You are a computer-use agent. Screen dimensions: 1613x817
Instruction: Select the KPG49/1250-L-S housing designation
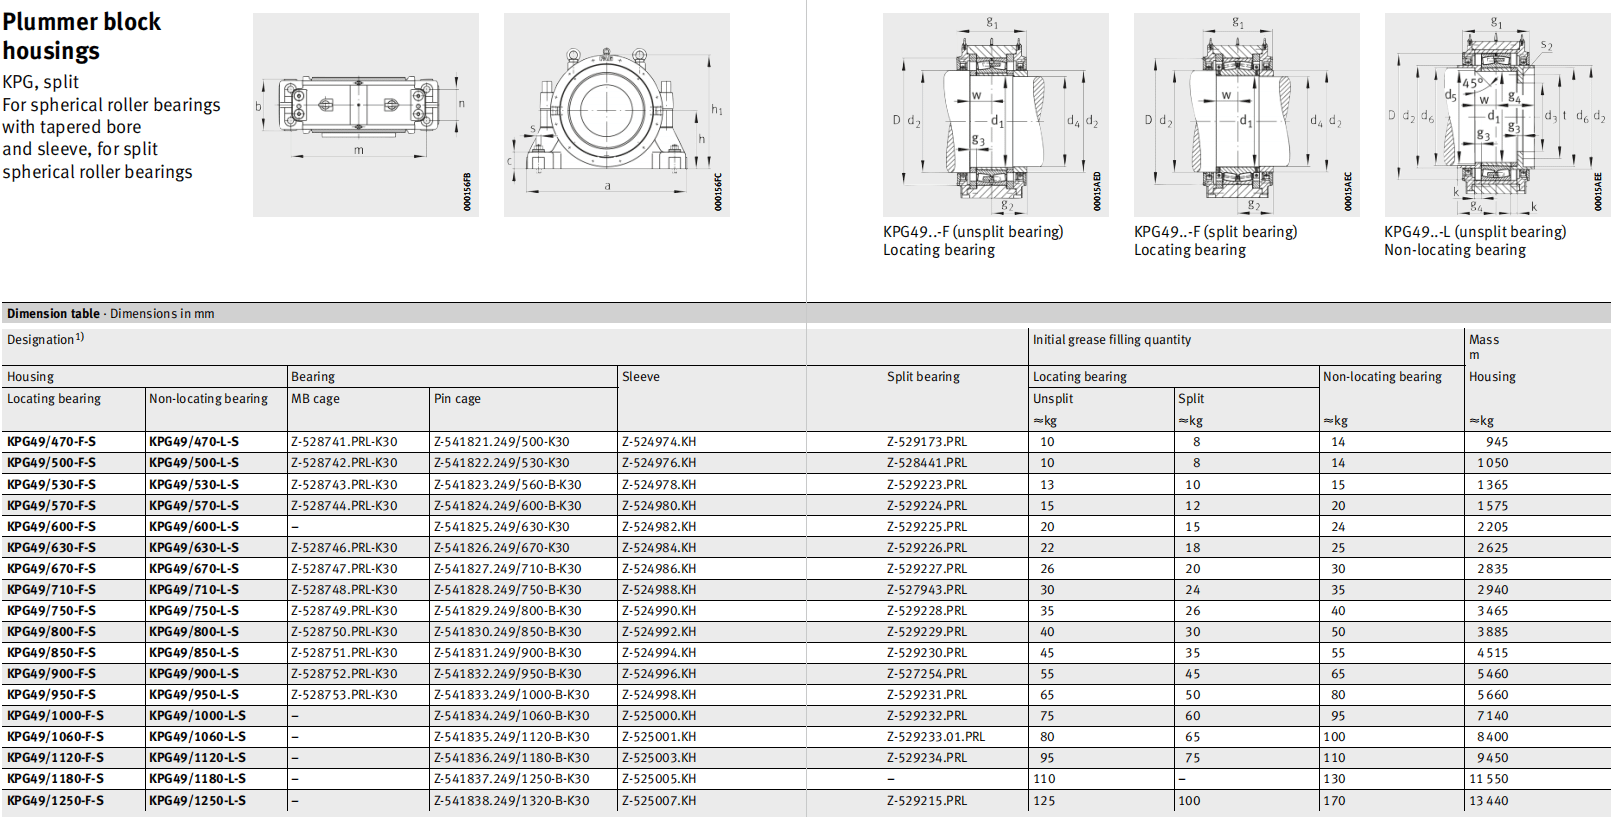[x=197, y=801]
